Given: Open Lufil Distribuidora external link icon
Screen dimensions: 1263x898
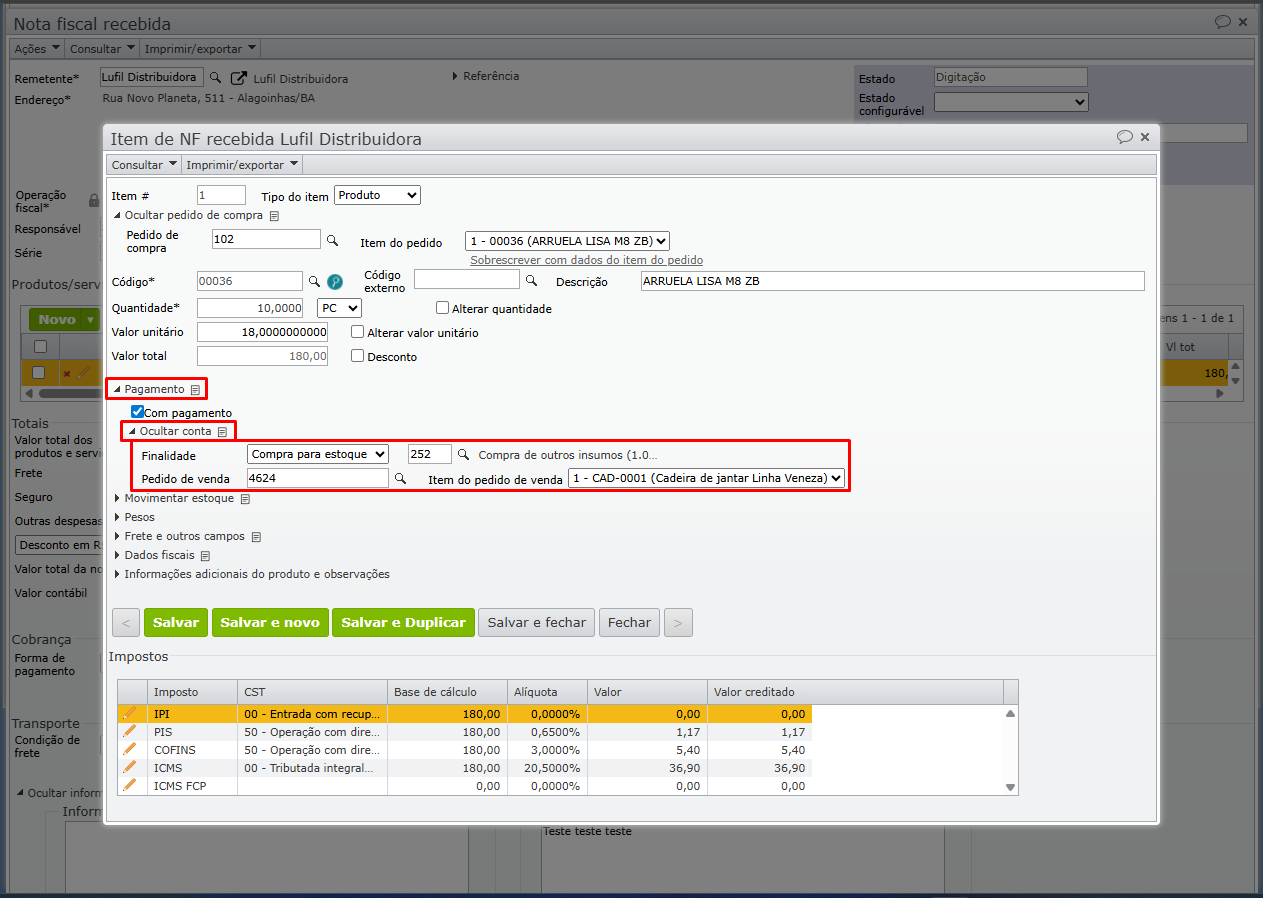Looking at the screenshot, I should pyautogui.click(x=238, y=78).
